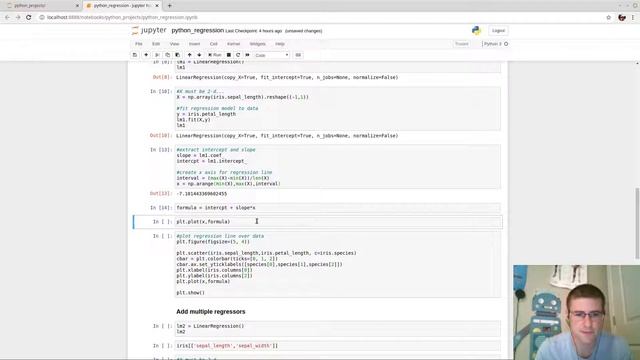Open a new browser tab
The height and width of the screenshot is (360, 640).
tap(169, 6)
